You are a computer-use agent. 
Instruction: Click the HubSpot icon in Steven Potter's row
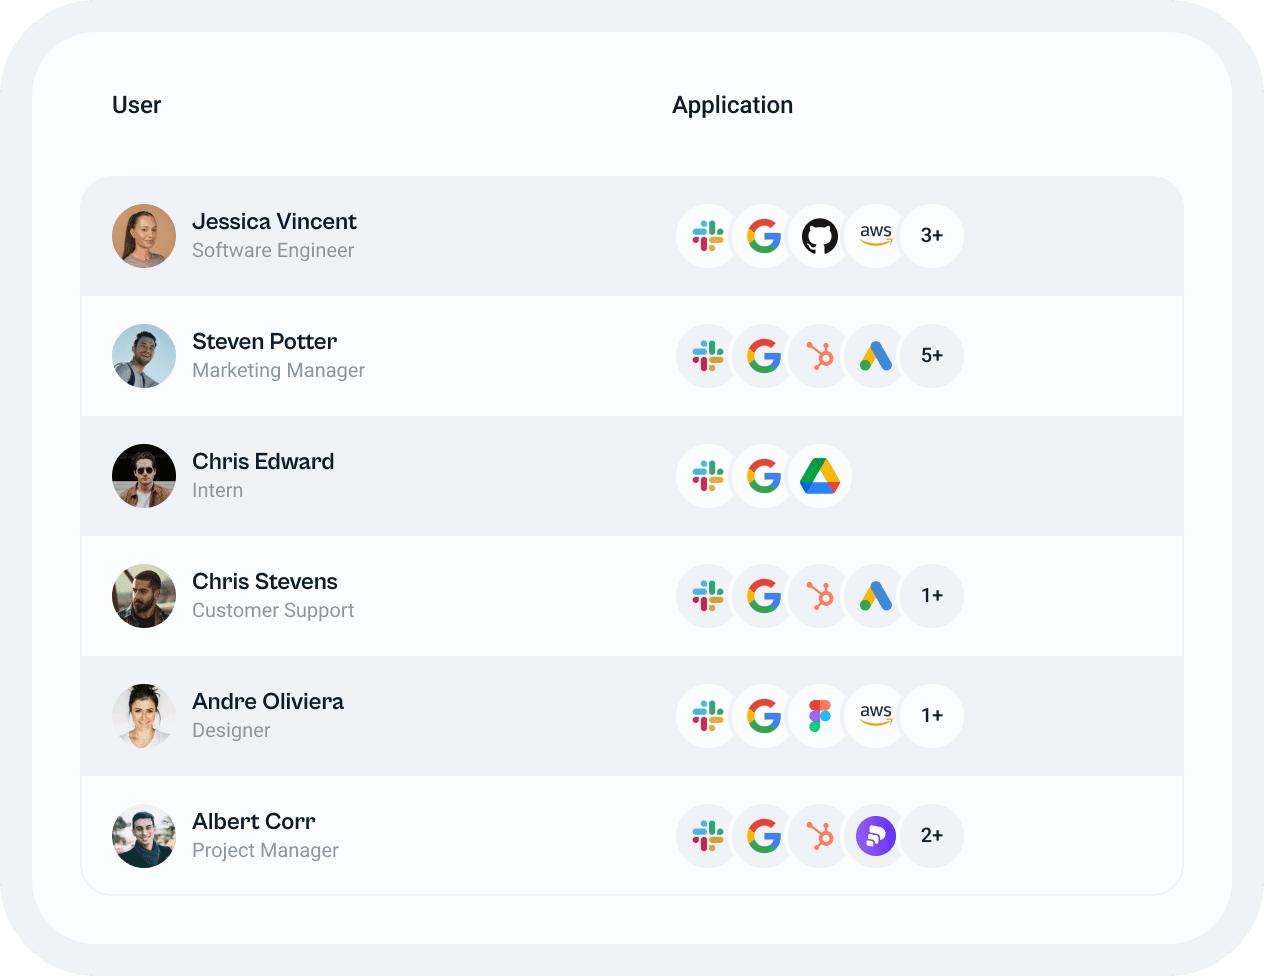tap(820, 356)
